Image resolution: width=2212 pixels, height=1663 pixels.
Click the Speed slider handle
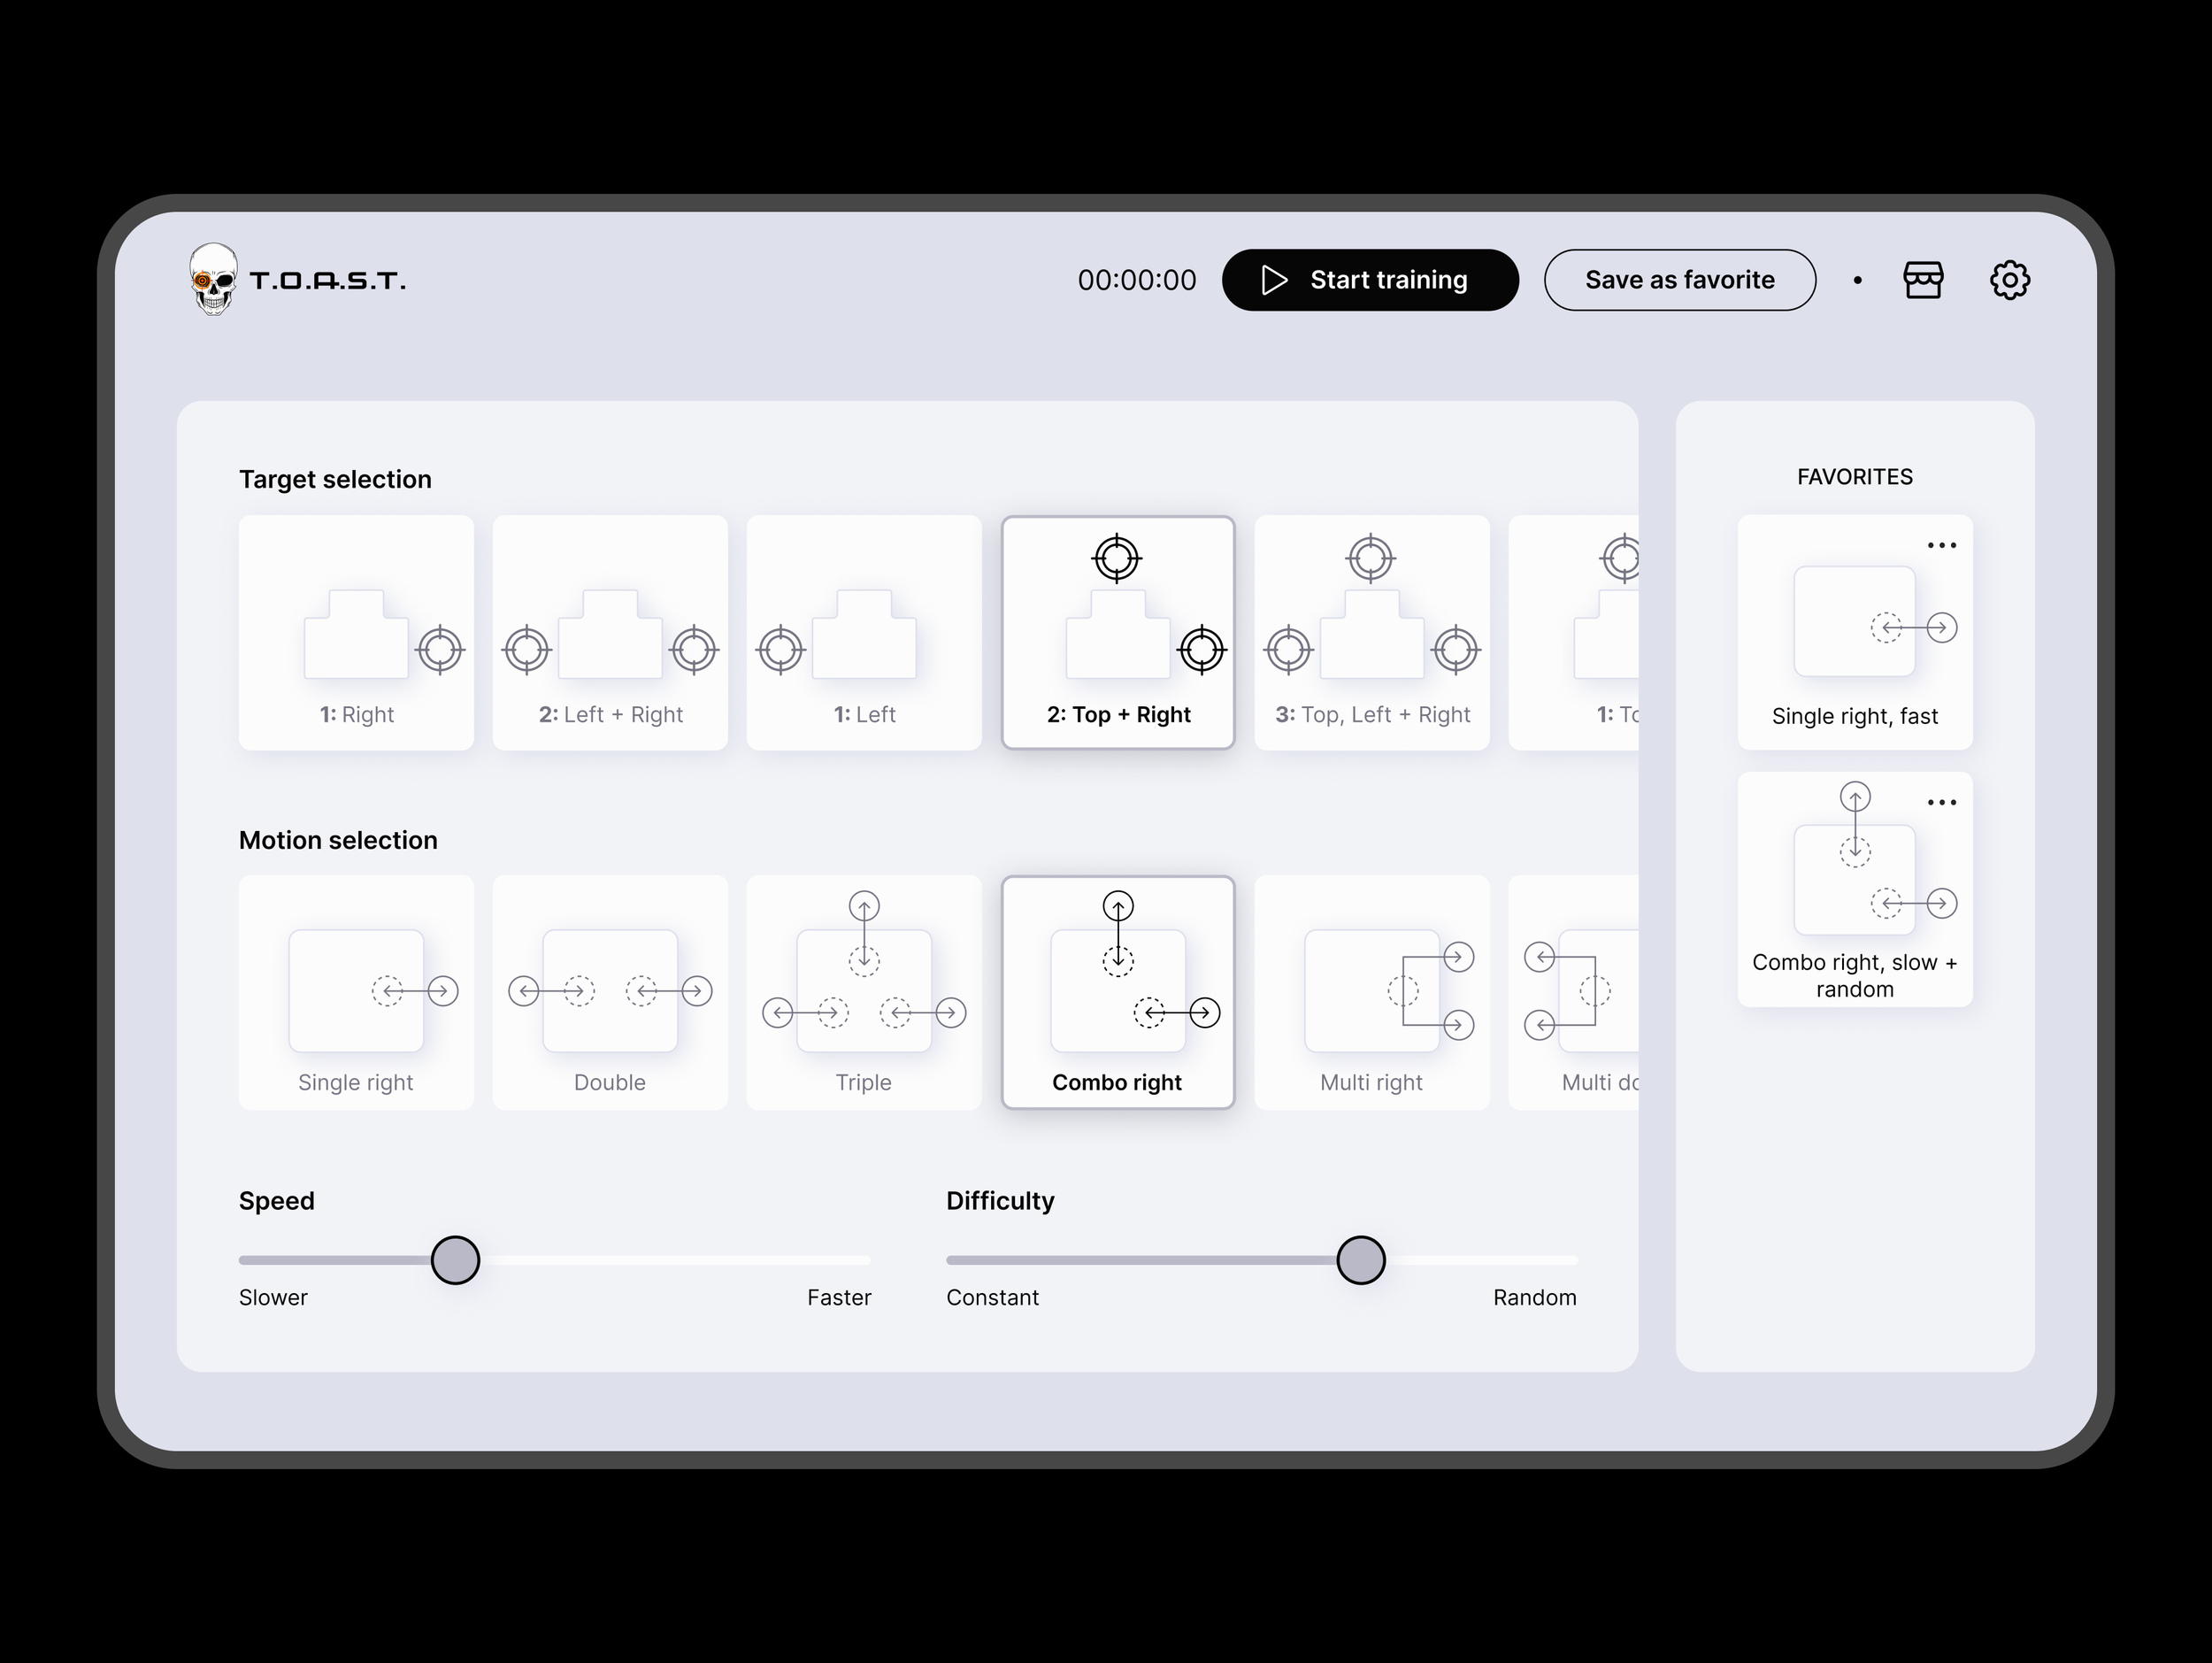pos(455,1260)
